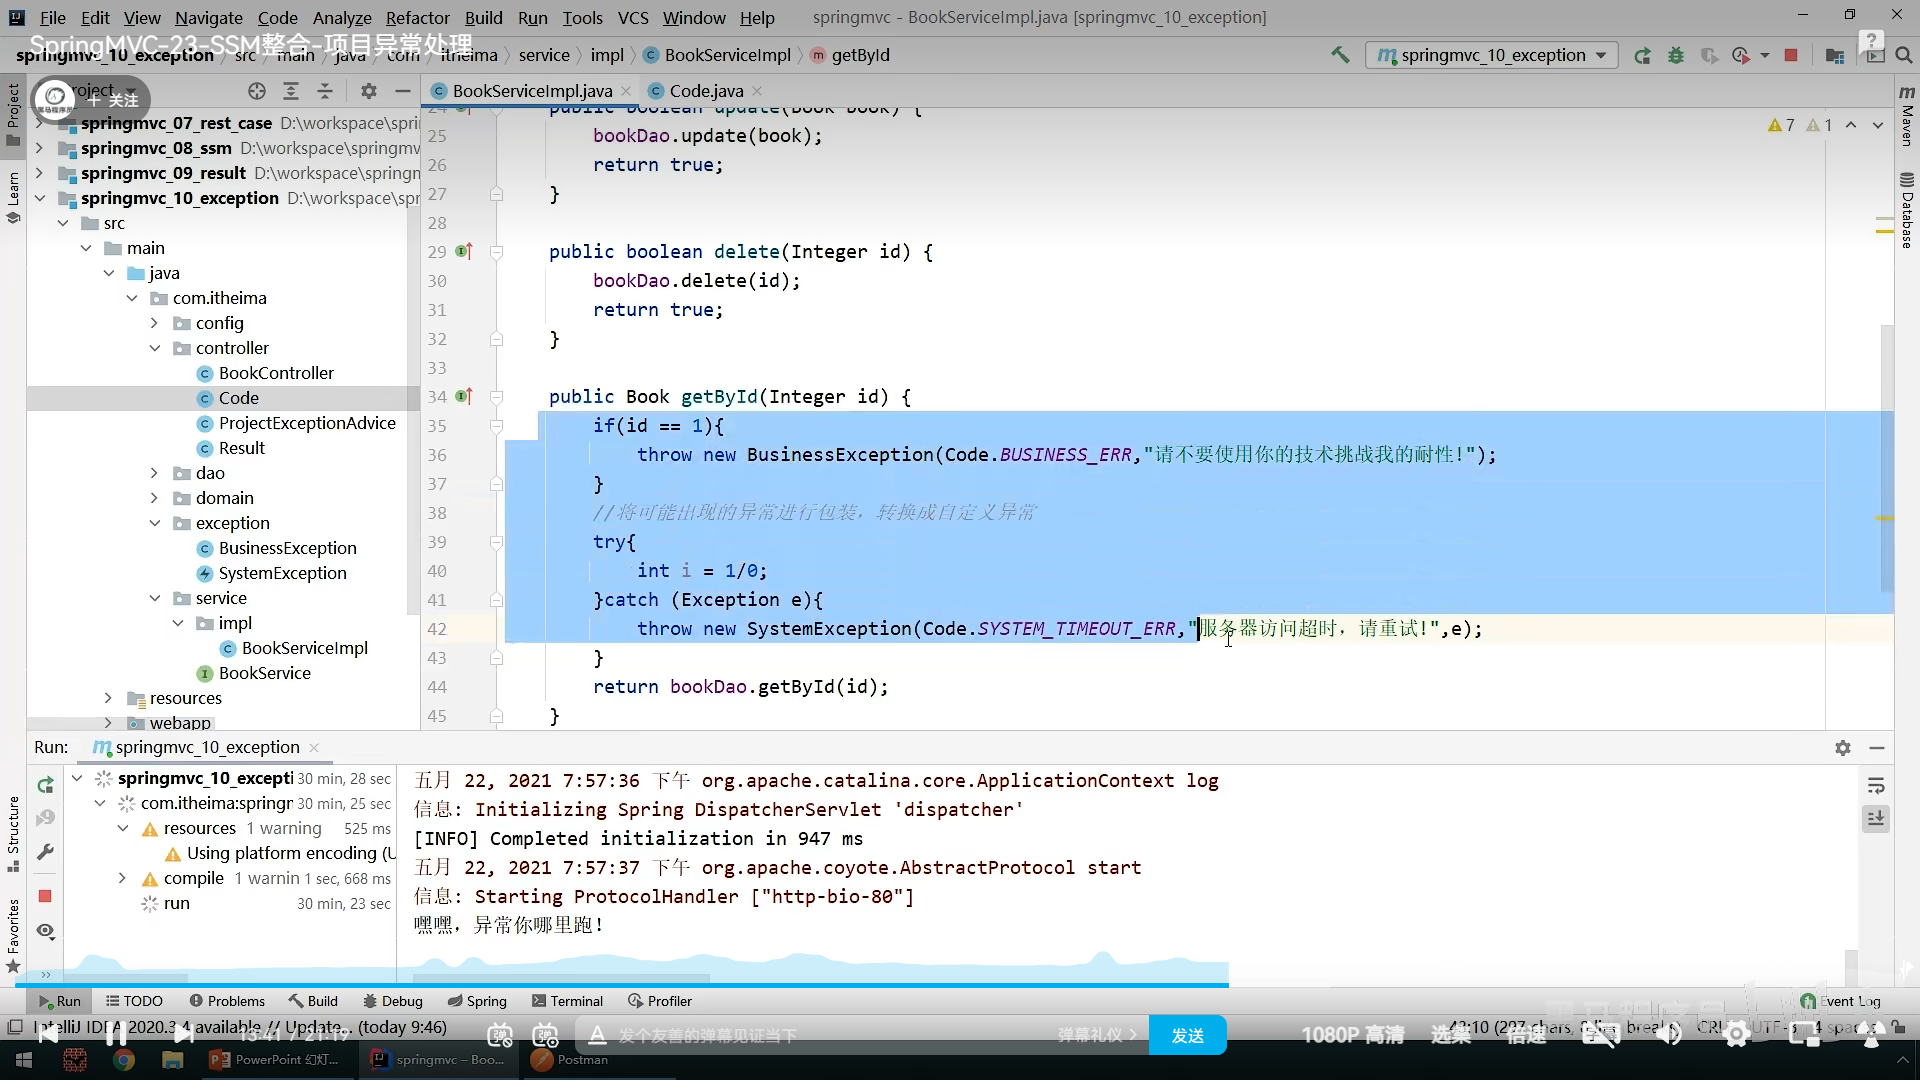Toggle scroll to end in Run console
Screen dimensions: 1920x1080
1876,819
